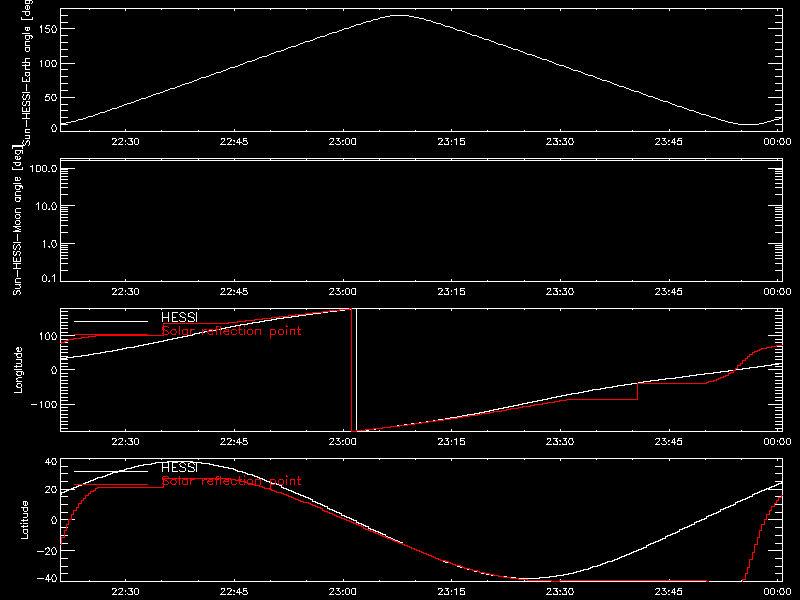The height and width of the screenshot is (600, 800).
Task: Click 23:30 label under Earth angle plot
Action: click(x=560, y=141)
